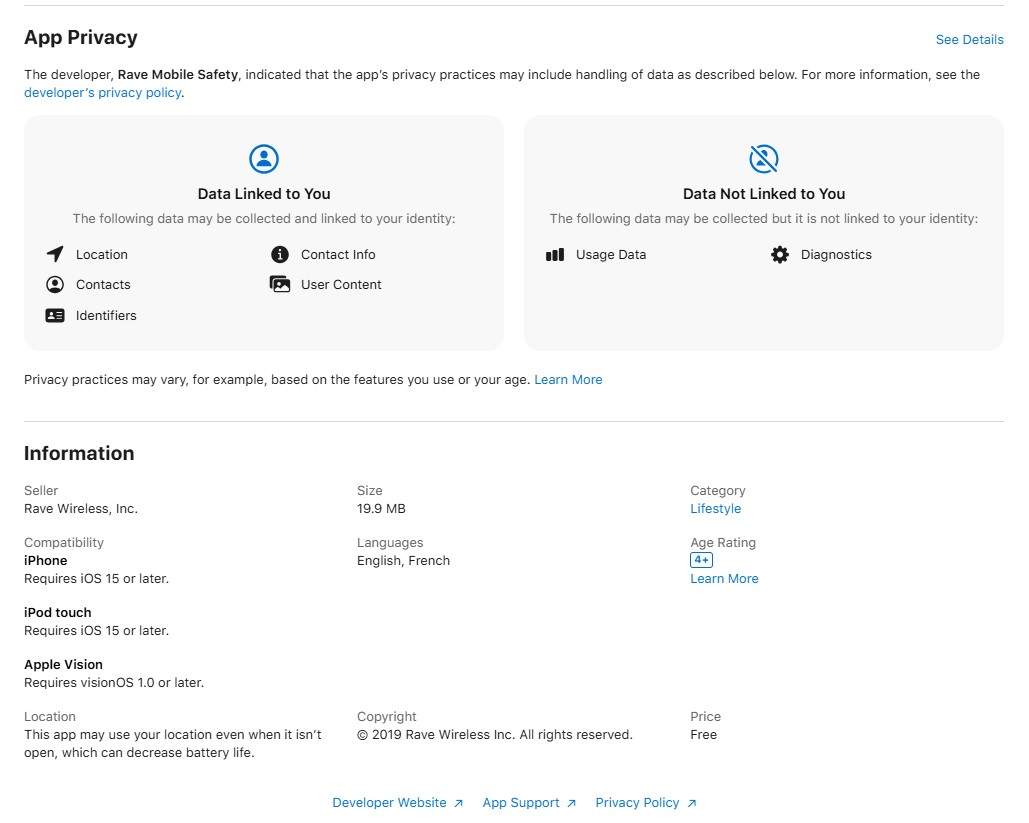Open the Developer Website link
The height and width of the screenshot is (823, 1029).
(389, 802)
